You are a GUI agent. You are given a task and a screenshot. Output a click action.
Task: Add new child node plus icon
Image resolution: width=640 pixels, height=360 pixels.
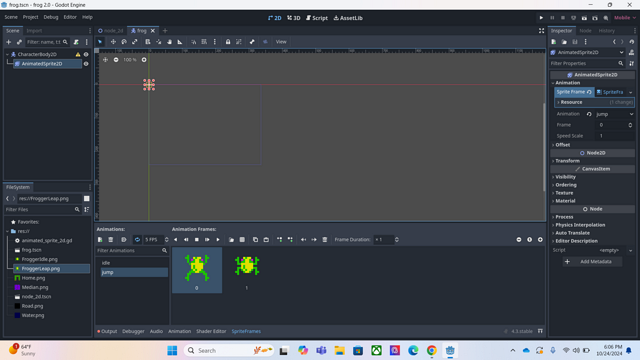tap(8, 42)
